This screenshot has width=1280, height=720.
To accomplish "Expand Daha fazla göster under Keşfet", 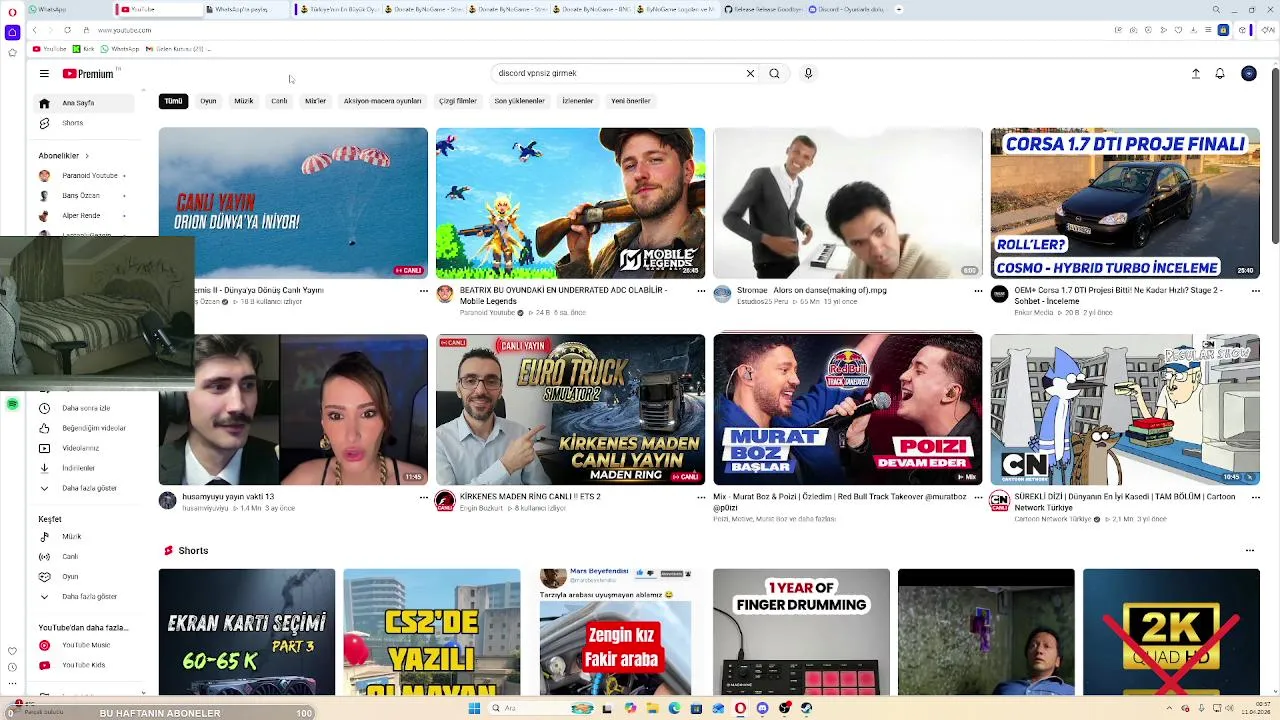I will [86, 596].
